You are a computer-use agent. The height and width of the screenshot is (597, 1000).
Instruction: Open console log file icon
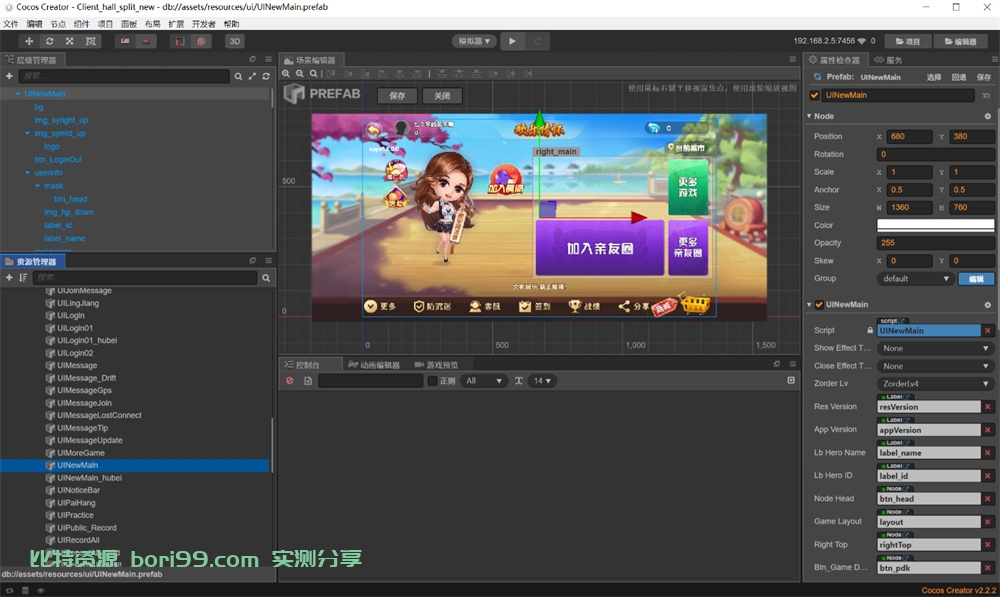pos(308,381)
